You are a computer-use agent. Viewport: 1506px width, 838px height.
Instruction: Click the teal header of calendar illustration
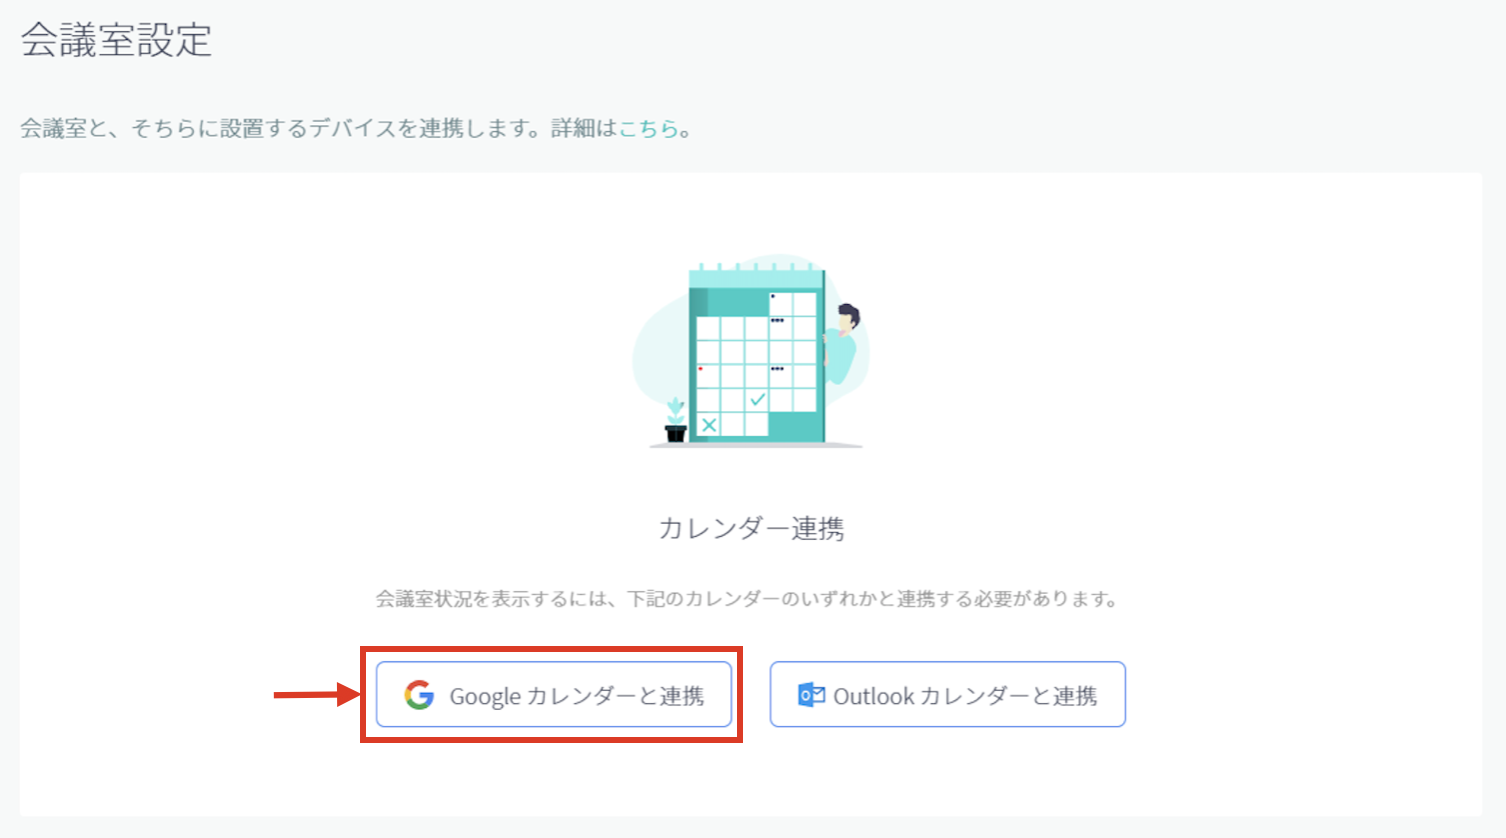729,301
